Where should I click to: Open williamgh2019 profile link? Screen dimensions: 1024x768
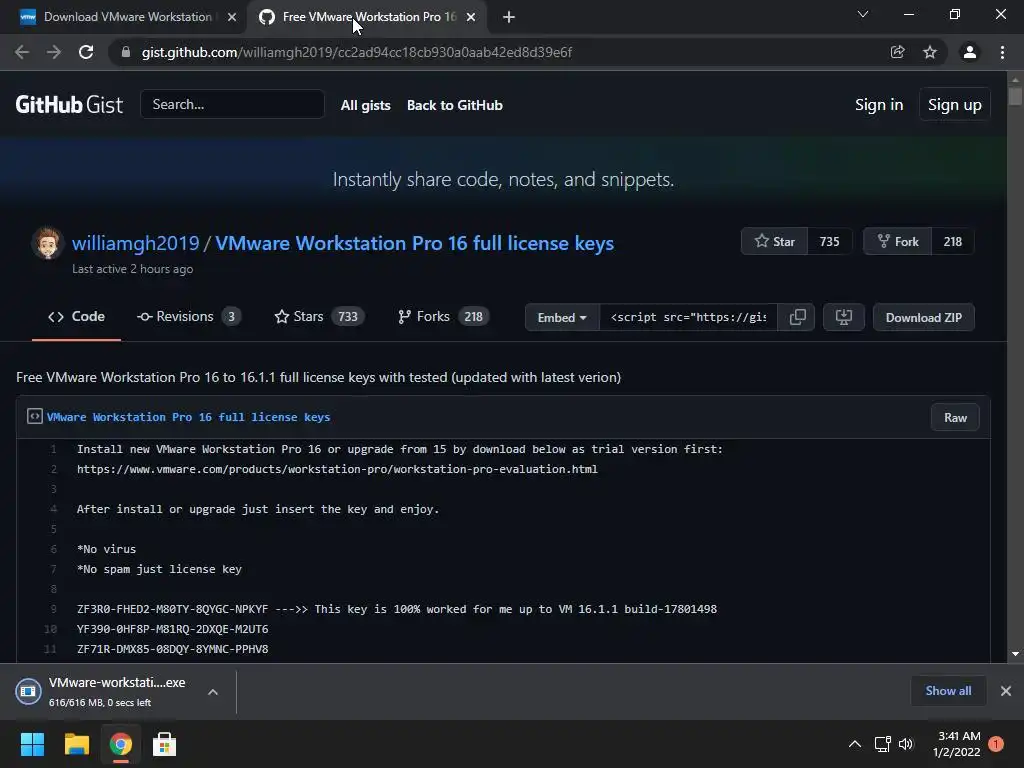(x=135, y=243)
